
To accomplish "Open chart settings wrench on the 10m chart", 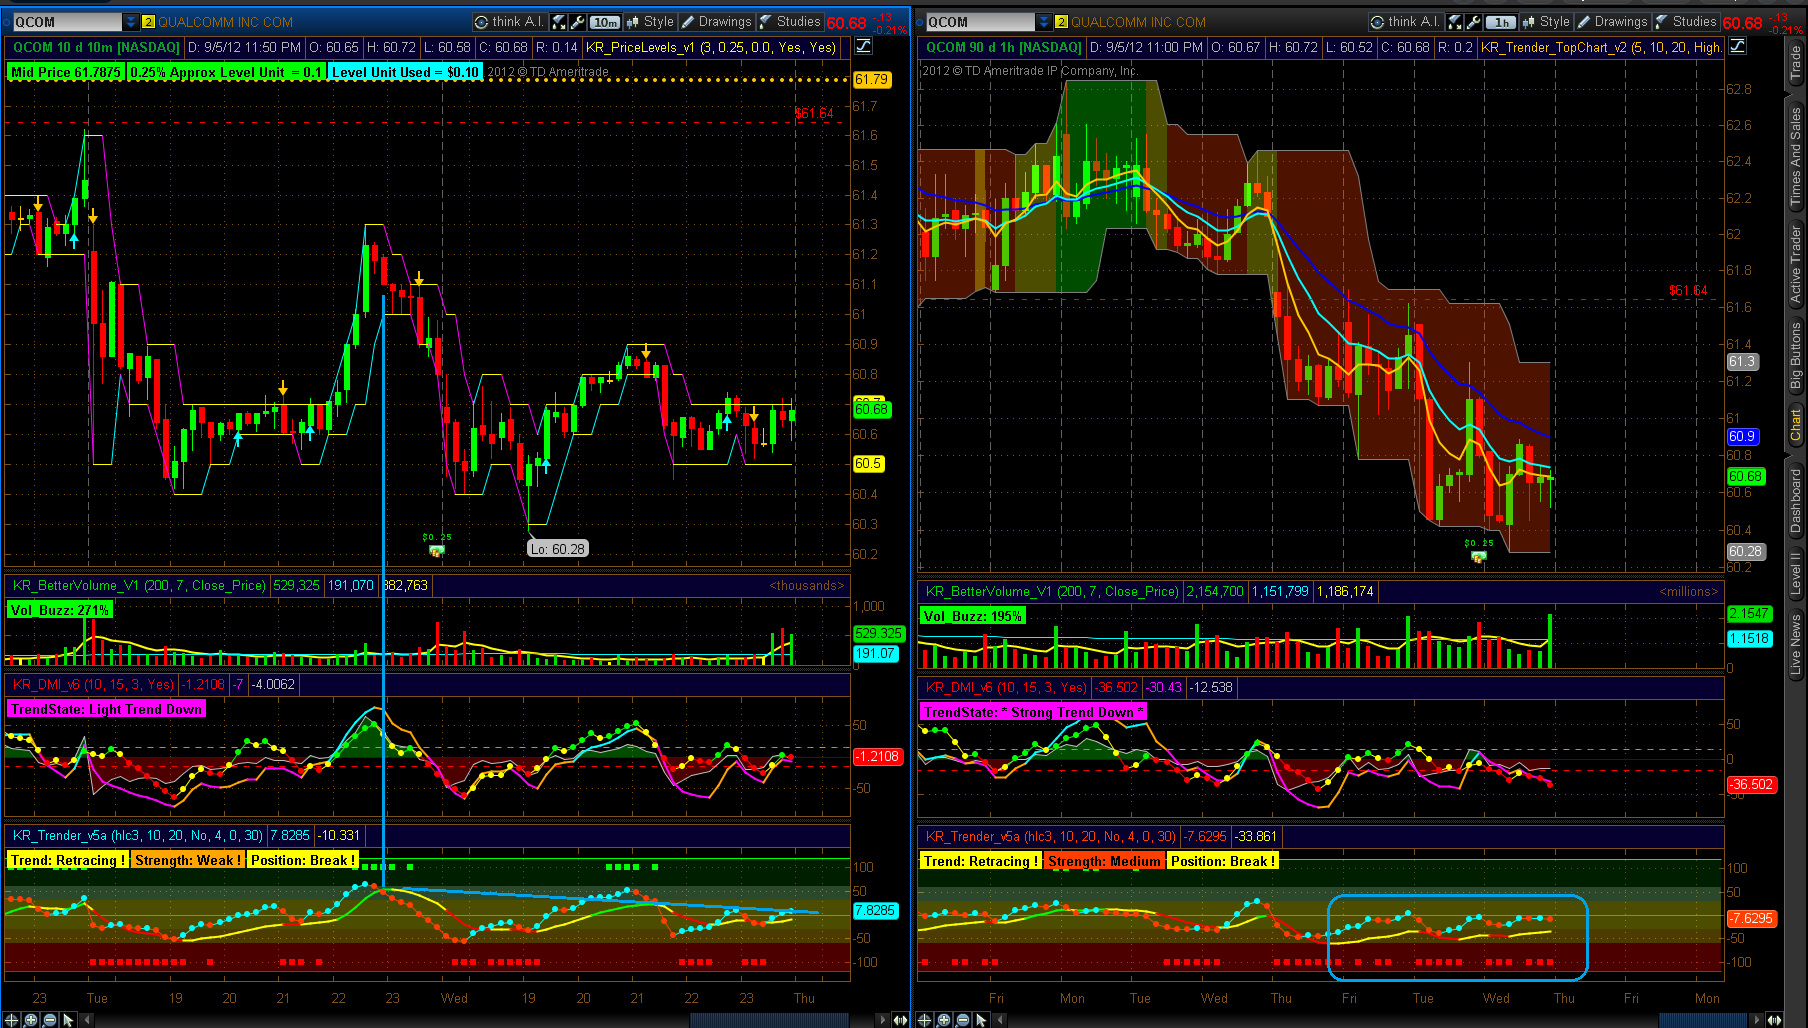I will point(577,22).
